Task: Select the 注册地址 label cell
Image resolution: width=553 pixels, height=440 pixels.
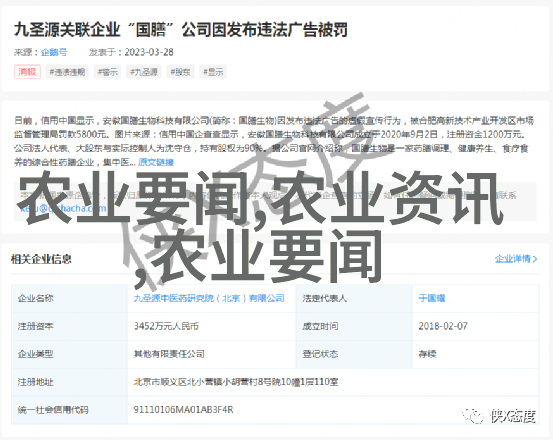Action: (x=69, y=382)
